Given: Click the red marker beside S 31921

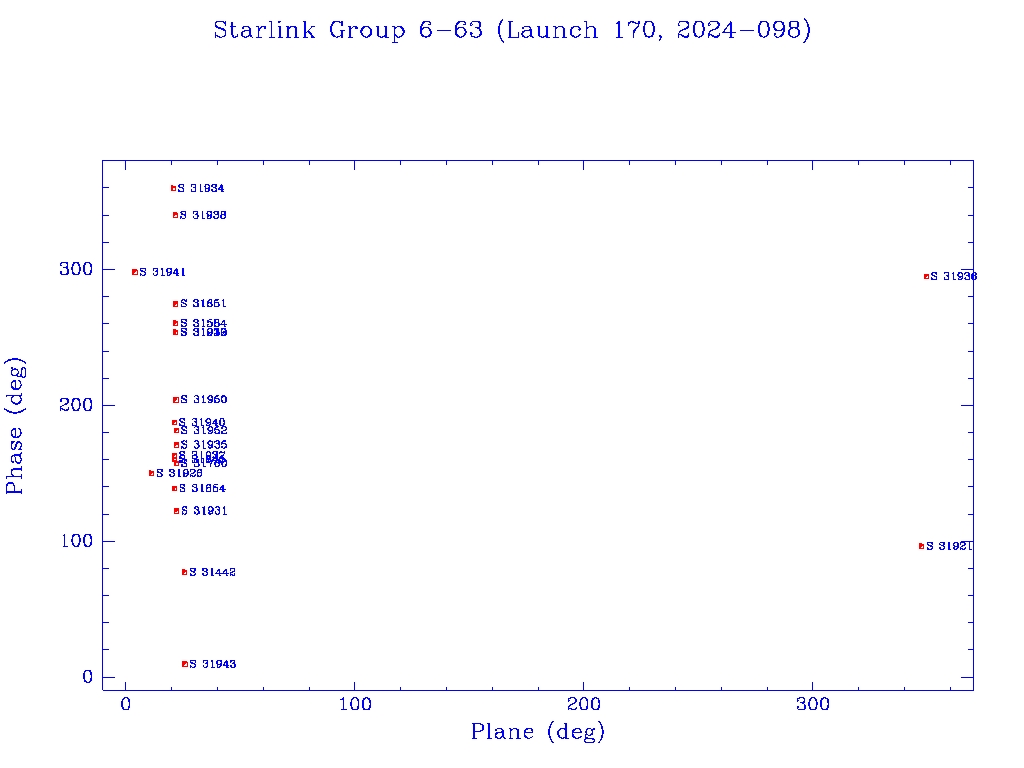Looking at the screenshot, I should point(921,546).
